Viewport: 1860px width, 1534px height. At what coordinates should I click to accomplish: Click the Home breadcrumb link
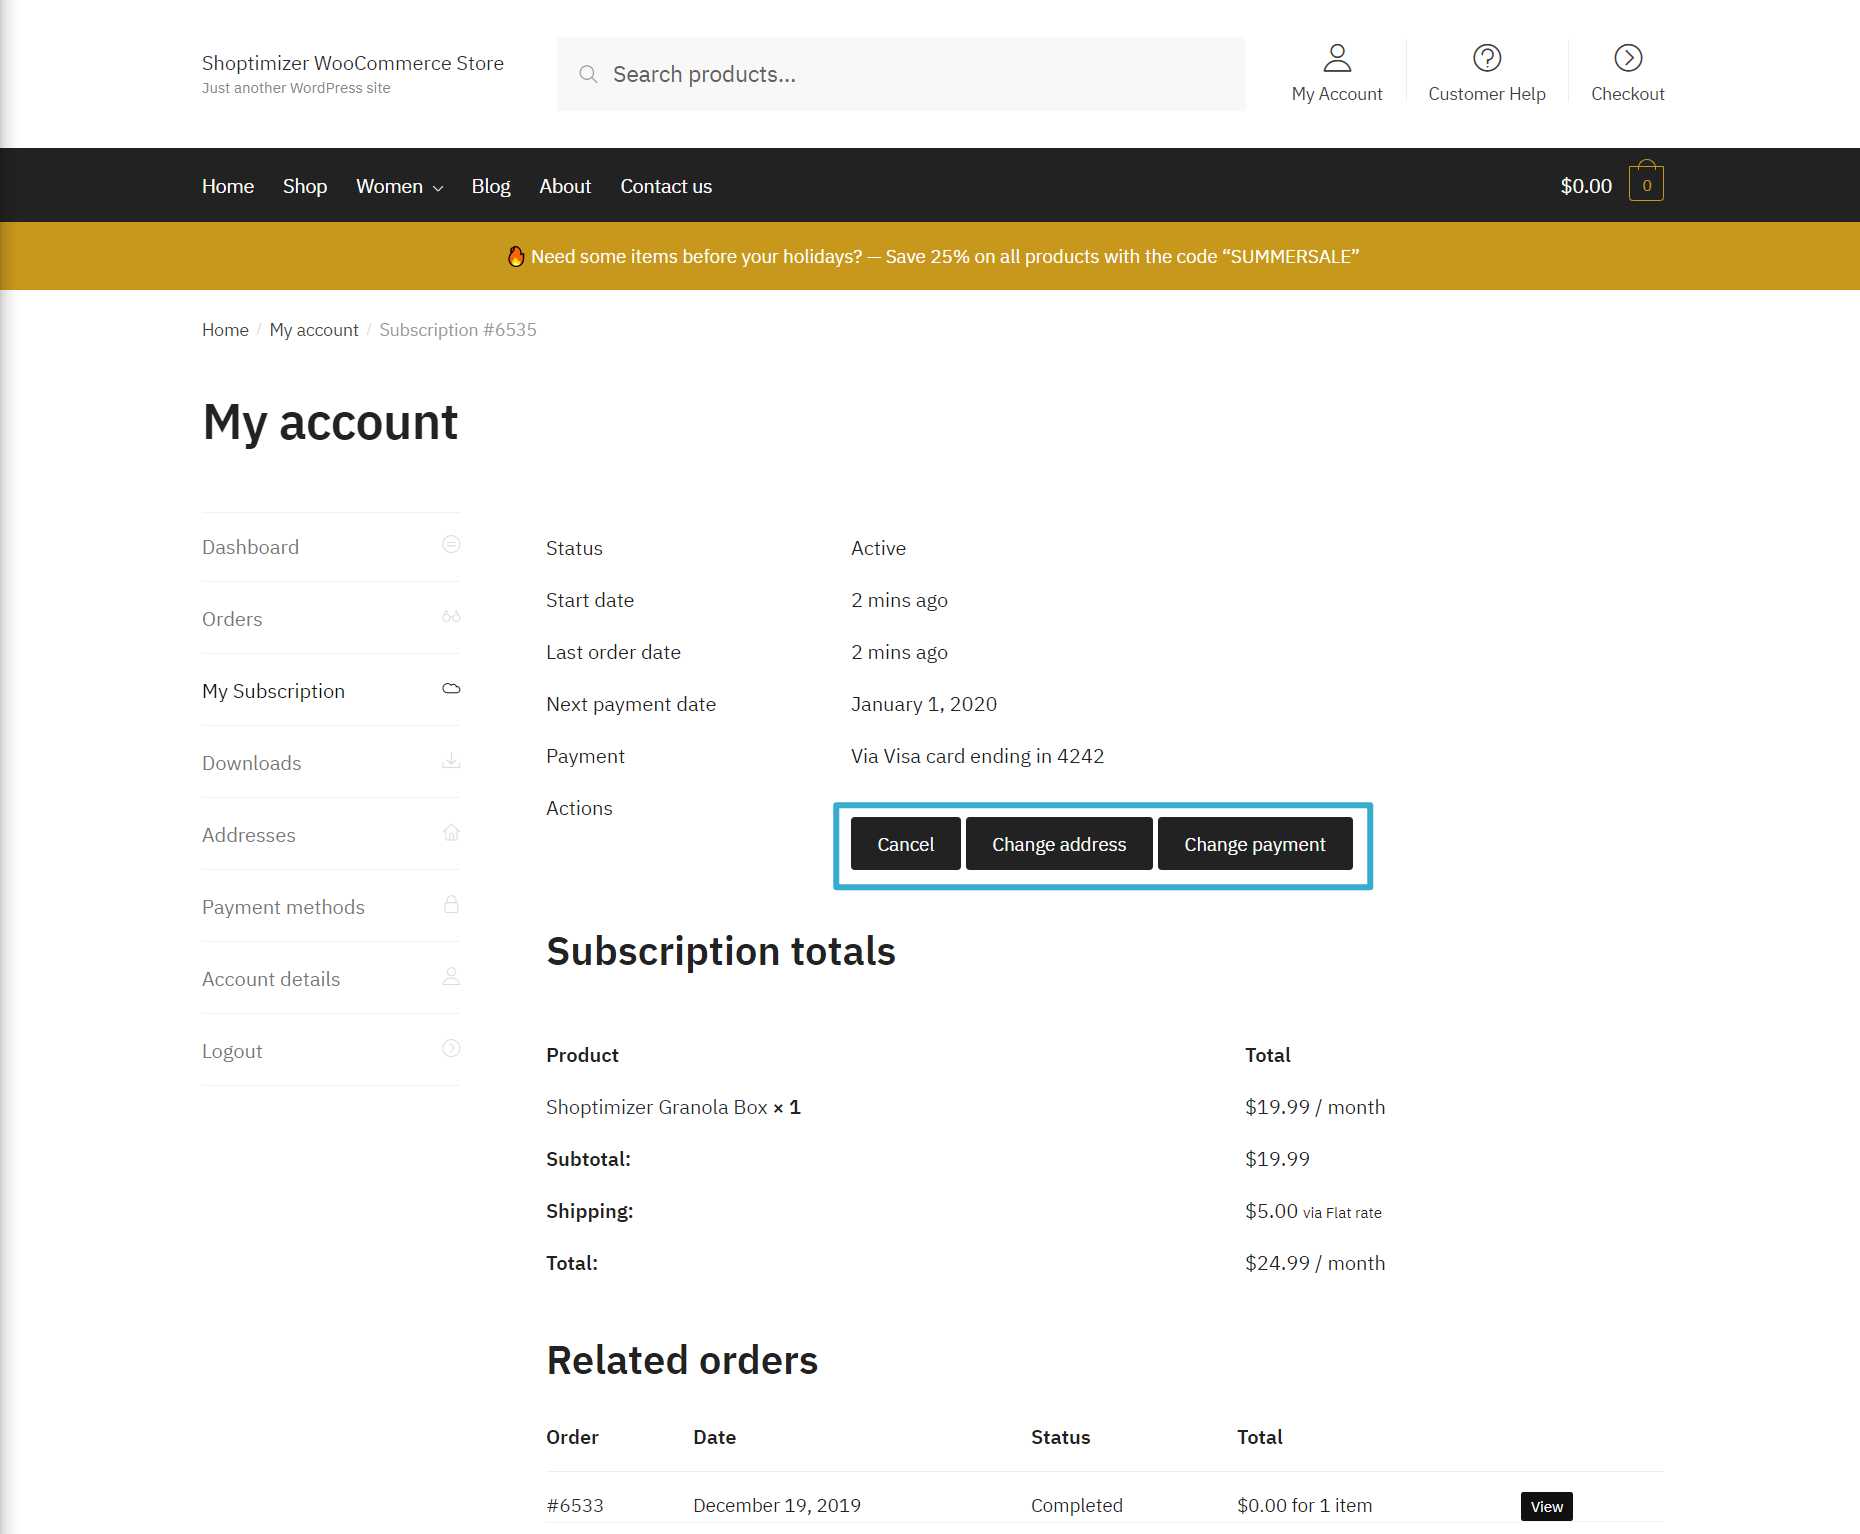click(x=225, y=330)
